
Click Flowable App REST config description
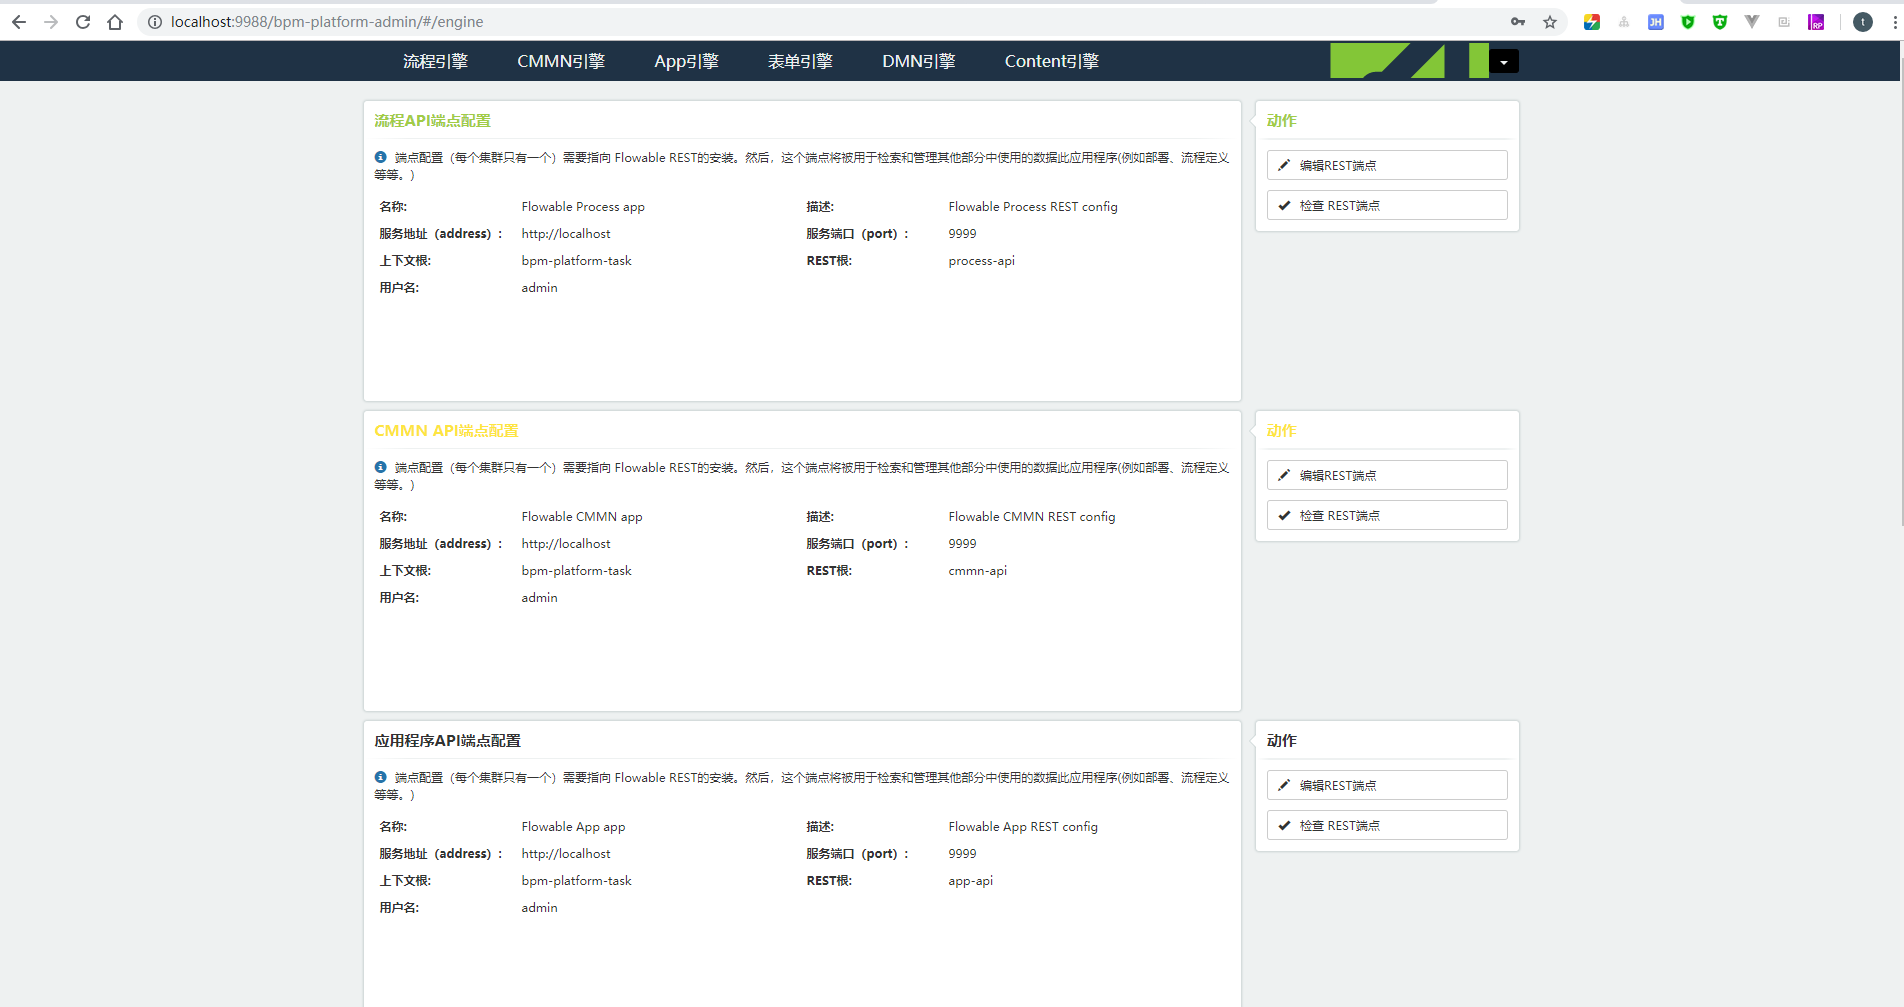1023,827
